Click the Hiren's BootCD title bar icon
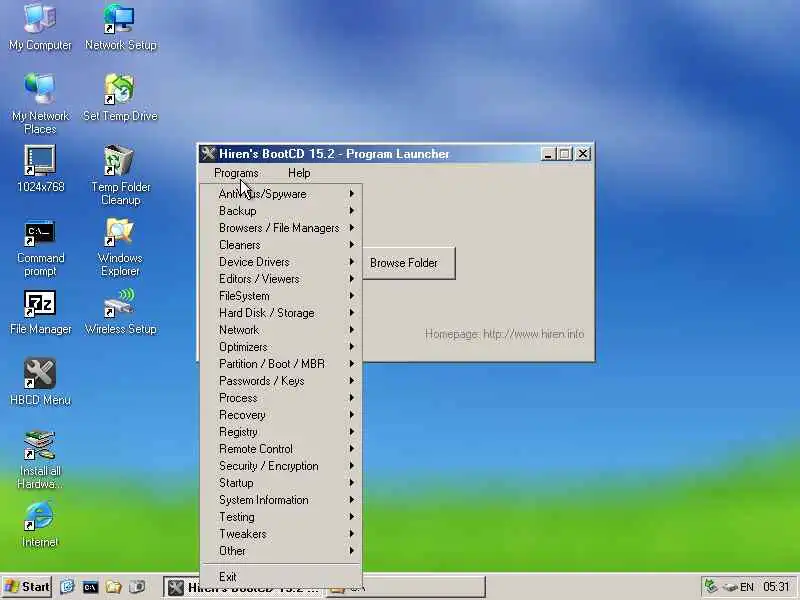The image size is (800, 600). [x=208, y=154]
